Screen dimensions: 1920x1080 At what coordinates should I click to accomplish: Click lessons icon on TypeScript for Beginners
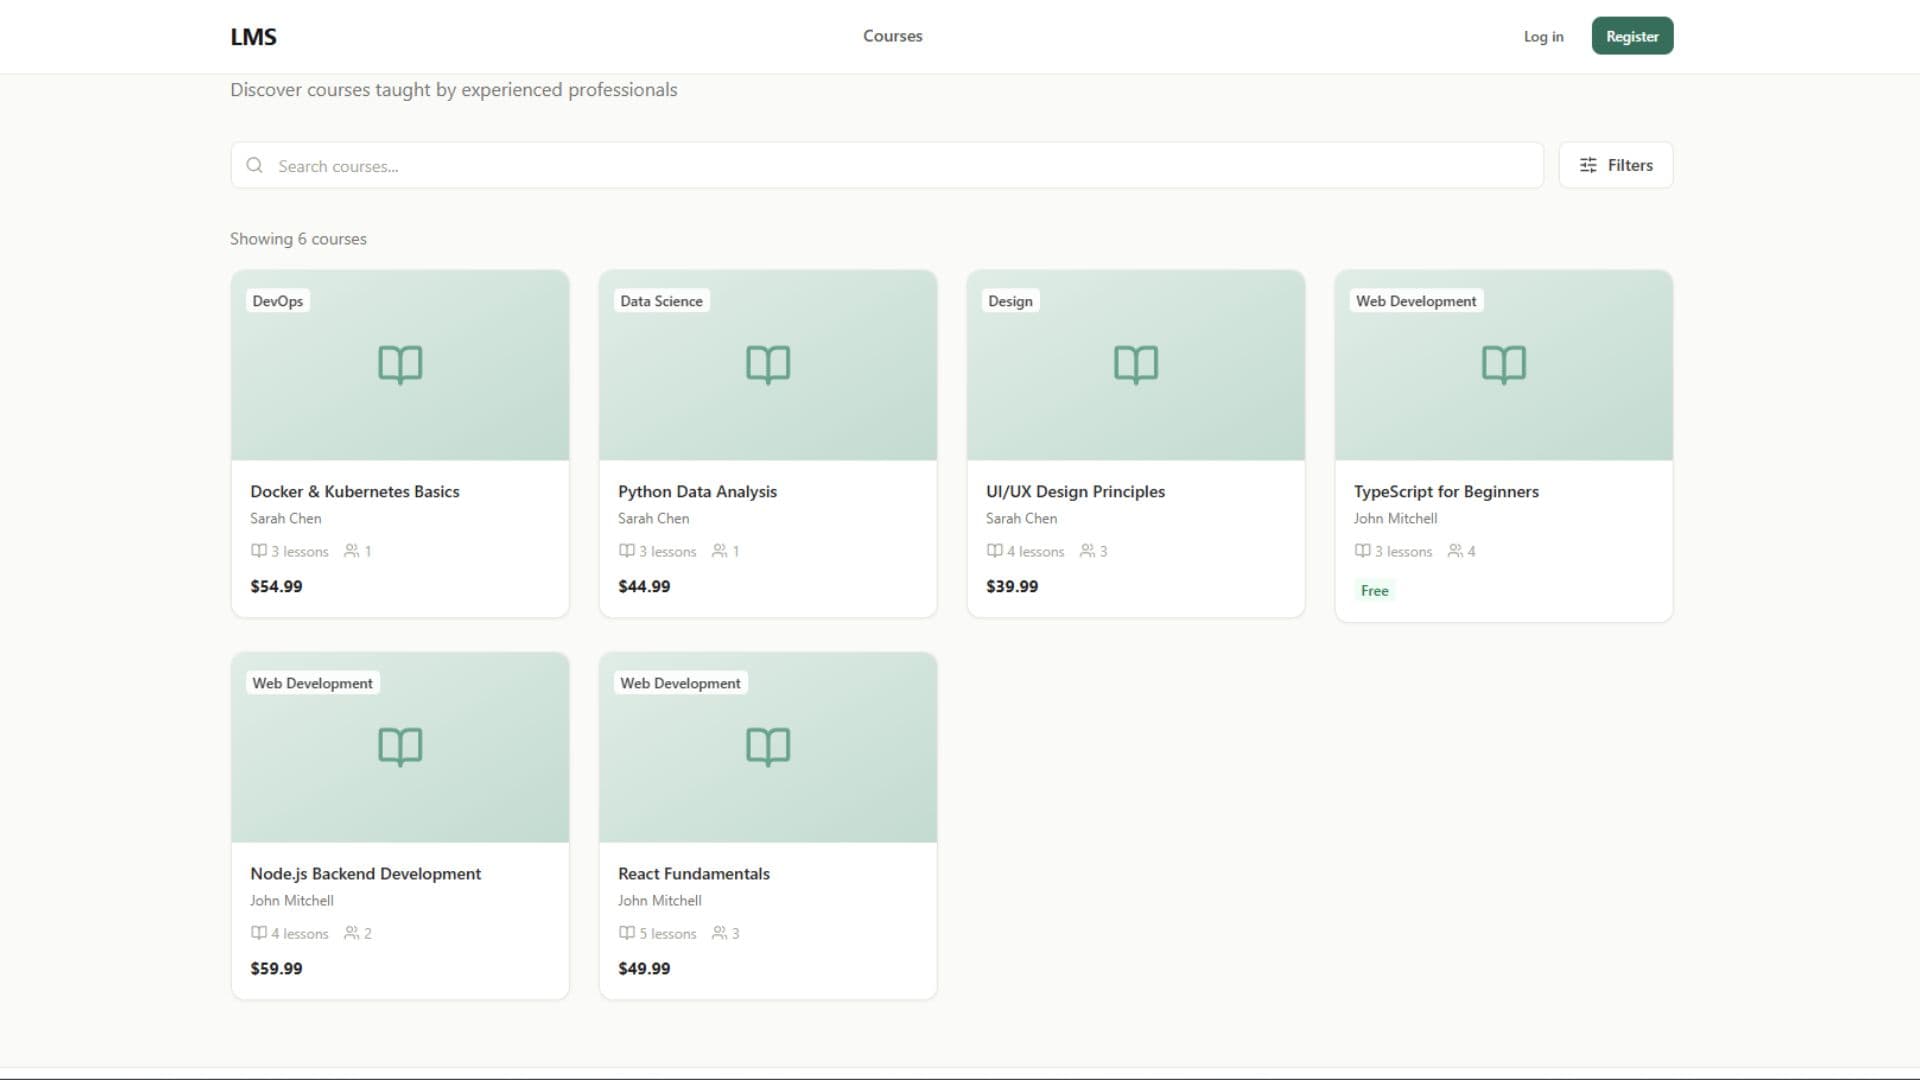[1363, 551]
